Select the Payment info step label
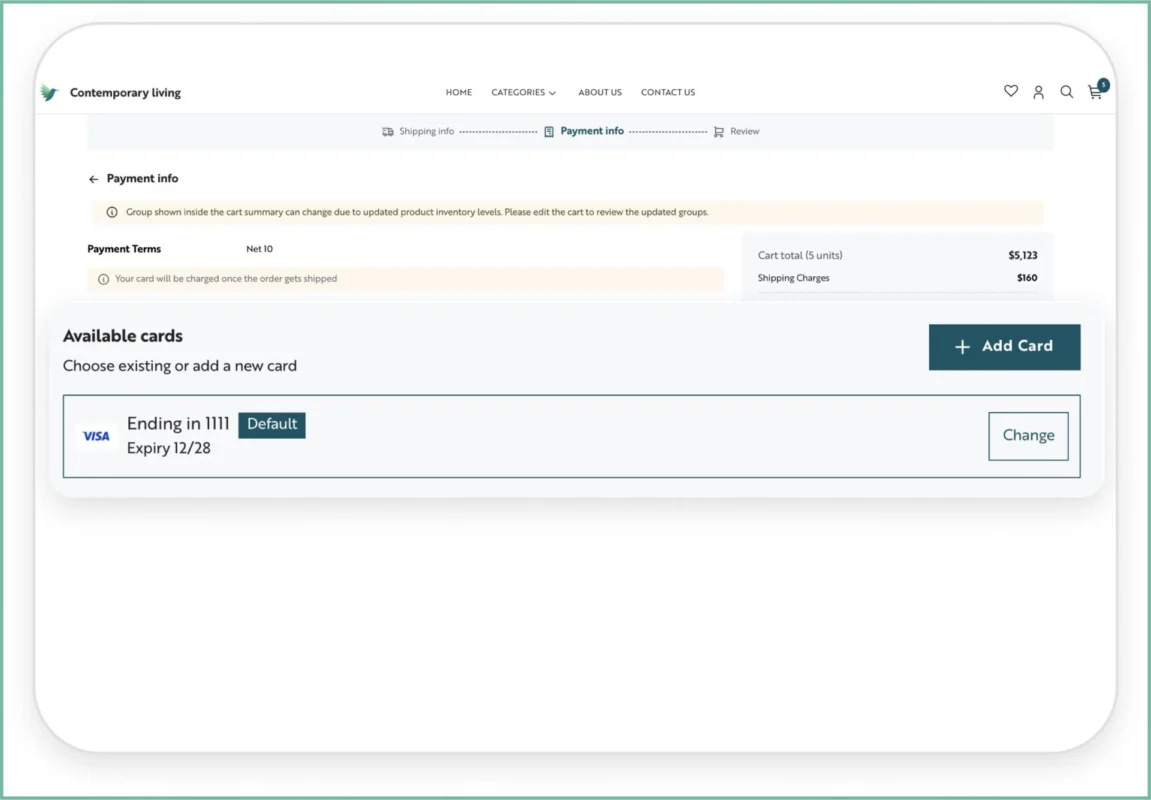The width and height of the screenshot is (1151, 800). click(x=591, y=131)
